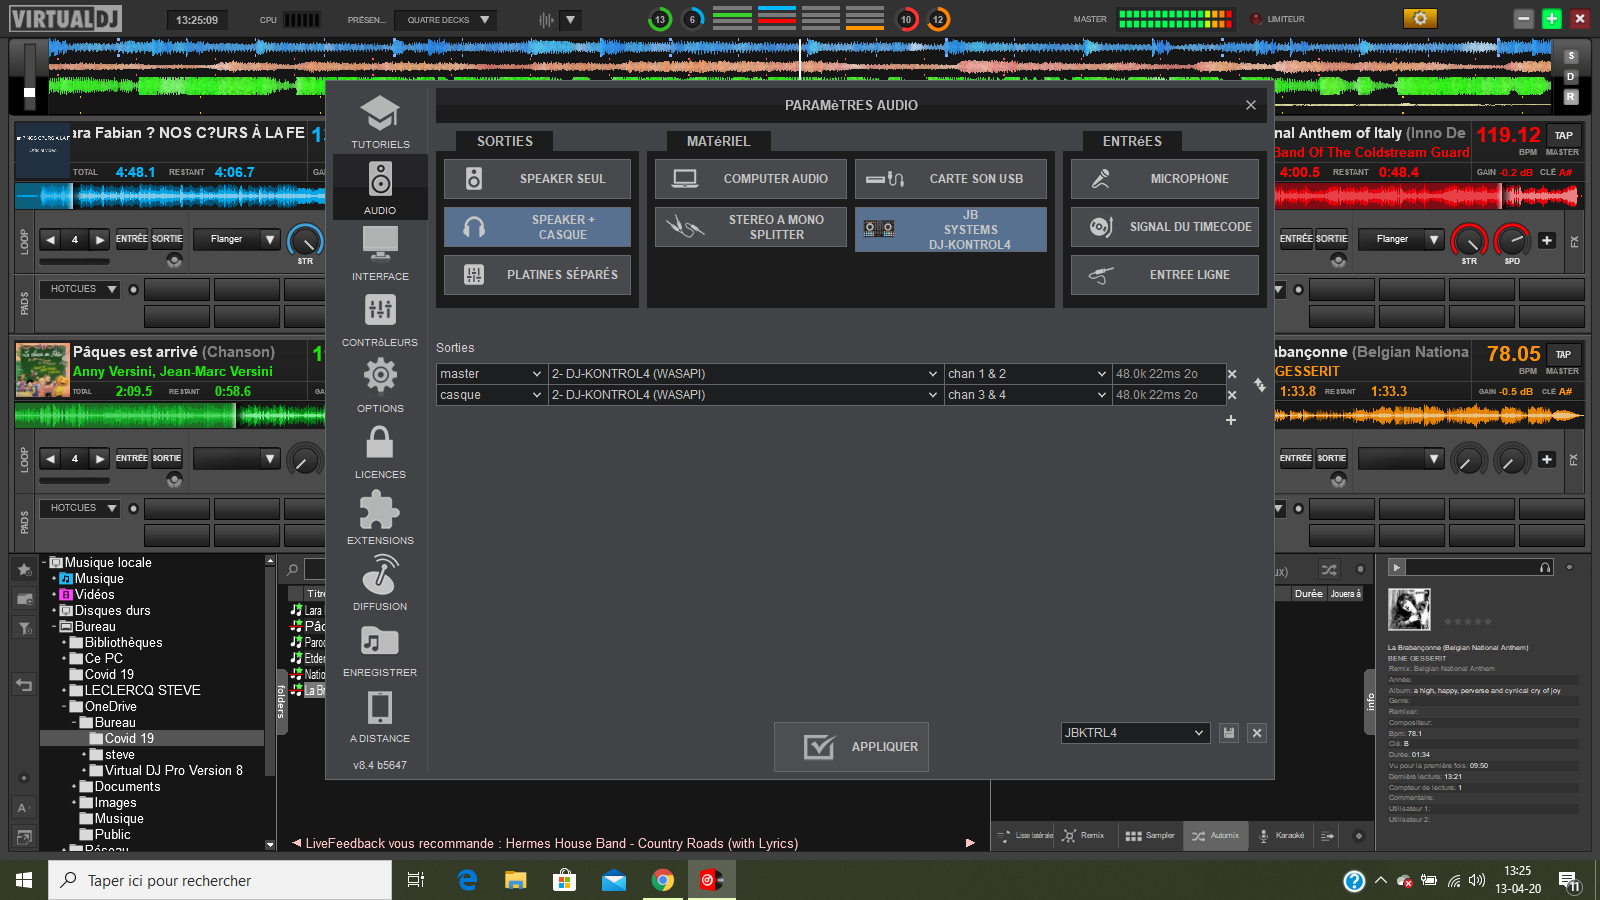
Task: Open the Tutoriels settings section
Action: pos(380,122)
